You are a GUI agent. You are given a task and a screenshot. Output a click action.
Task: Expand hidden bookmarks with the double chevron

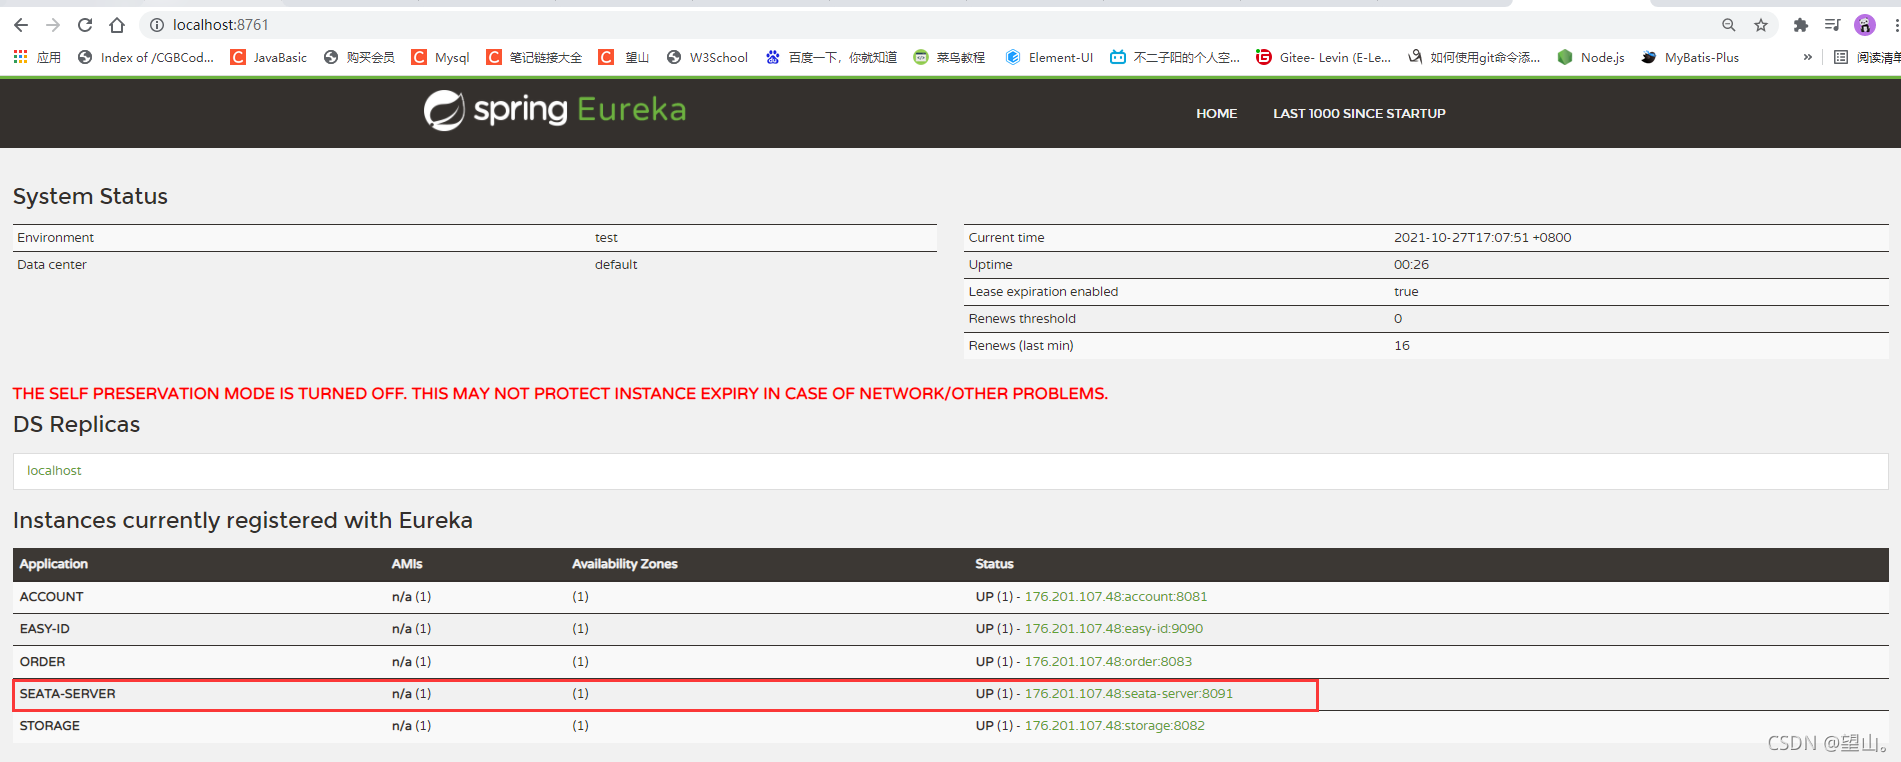pos(1808,57)
